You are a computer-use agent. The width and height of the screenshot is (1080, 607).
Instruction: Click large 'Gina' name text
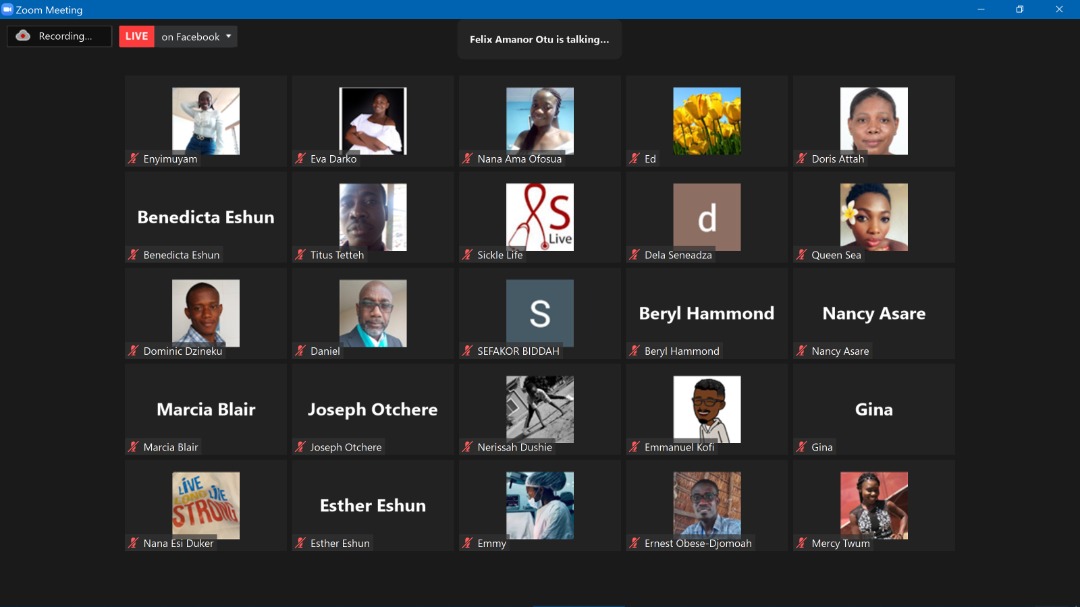point(874,409)
